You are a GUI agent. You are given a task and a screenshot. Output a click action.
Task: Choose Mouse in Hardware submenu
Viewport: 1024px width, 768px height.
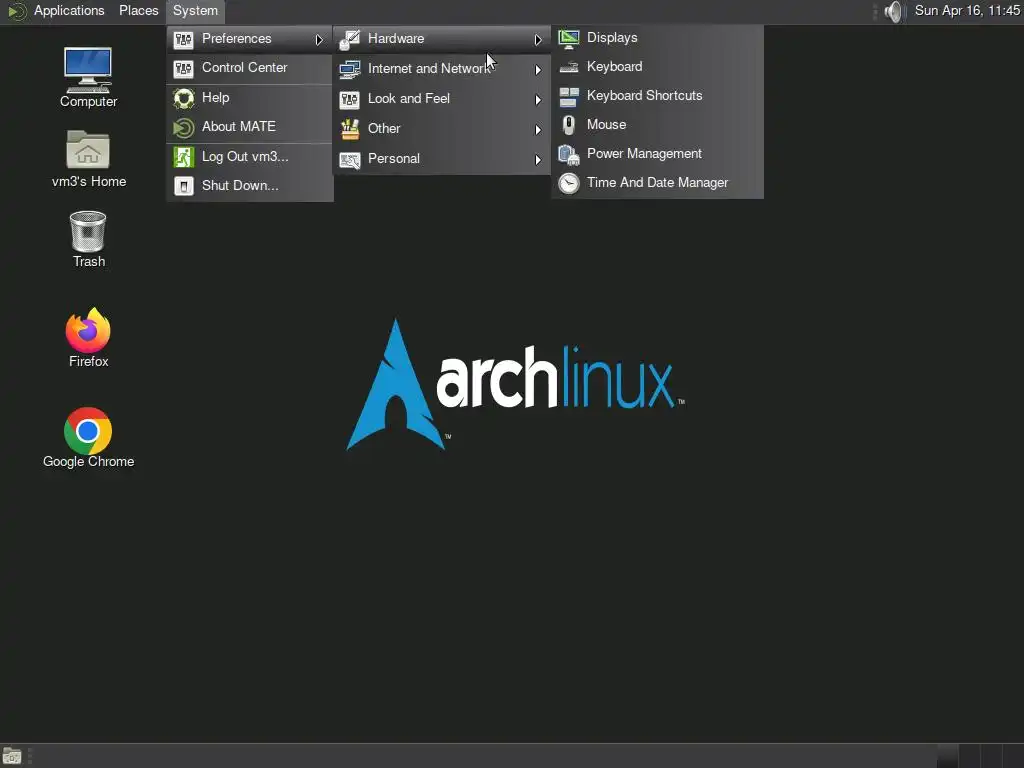(x=657, y=125)
